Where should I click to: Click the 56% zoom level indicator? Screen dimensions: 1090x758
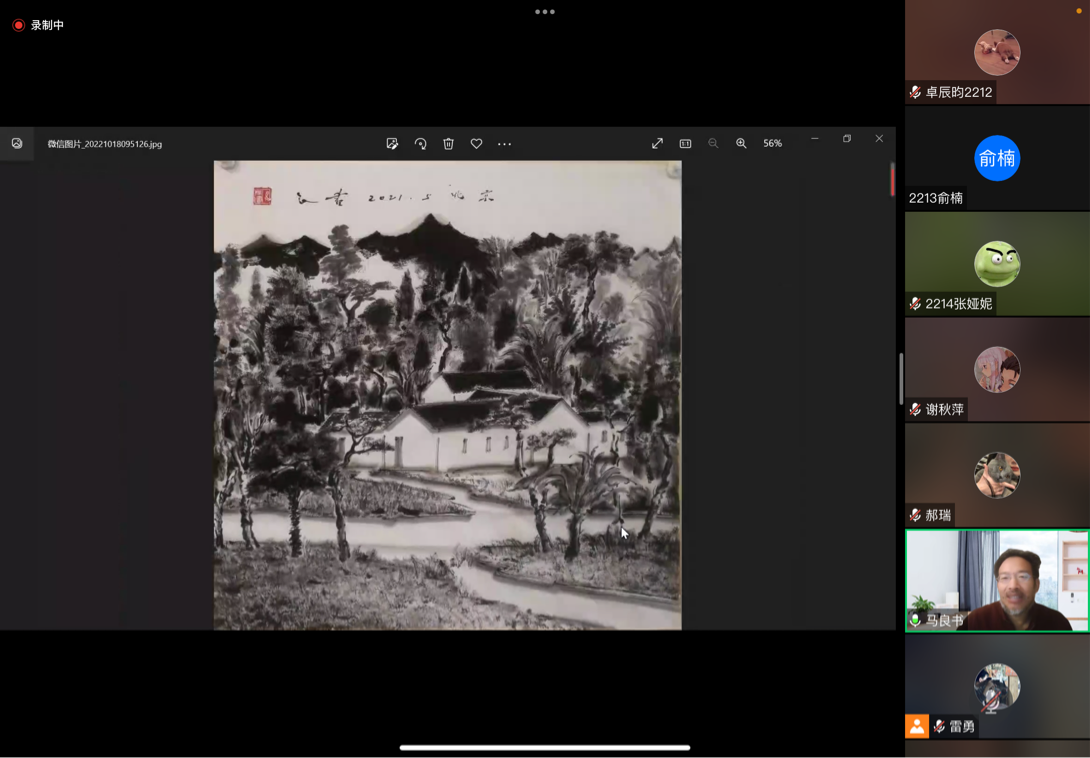coord(772,143)
